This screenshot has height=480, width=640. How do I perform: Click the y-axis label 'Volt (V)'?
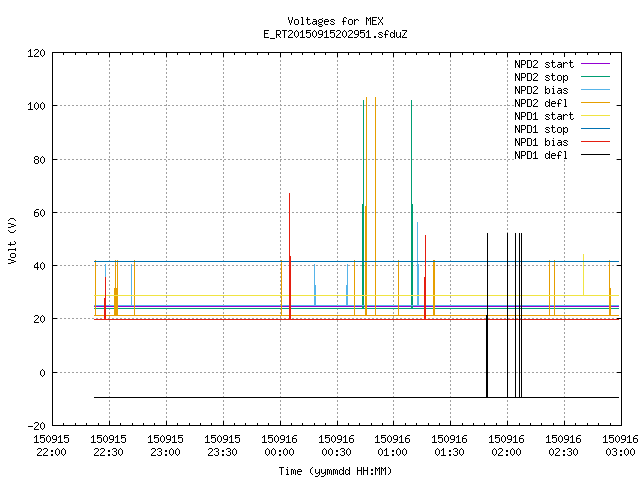12,240
